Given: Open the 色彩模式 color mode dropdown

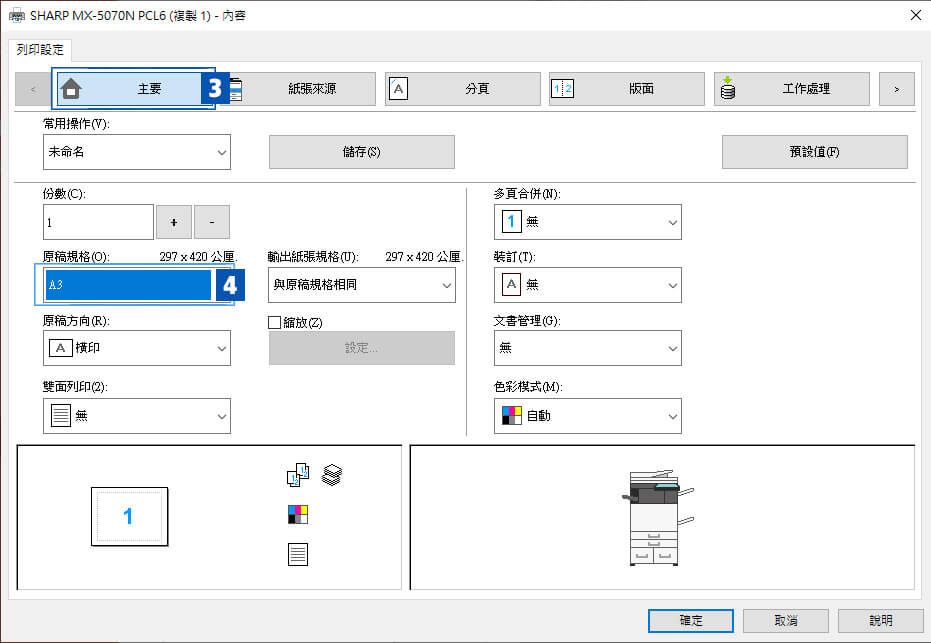Looking at the screenshot, I should tap(587, 416).
